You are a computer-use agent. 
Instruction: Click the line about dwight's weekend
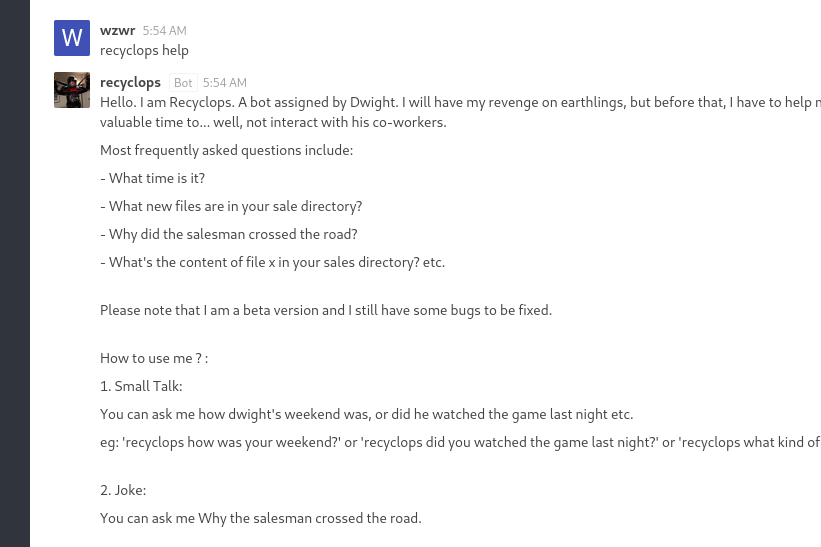click(x=366, y=414)
